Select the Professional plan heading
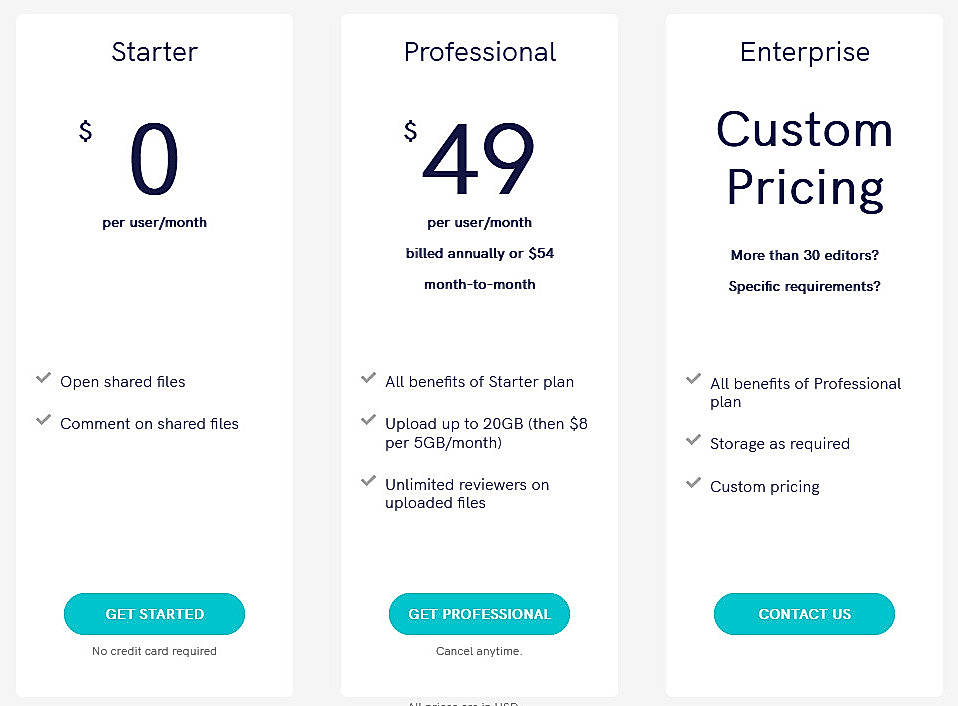Image resolution: width=958 pixels, height=706 pixels. coord(480,52)
